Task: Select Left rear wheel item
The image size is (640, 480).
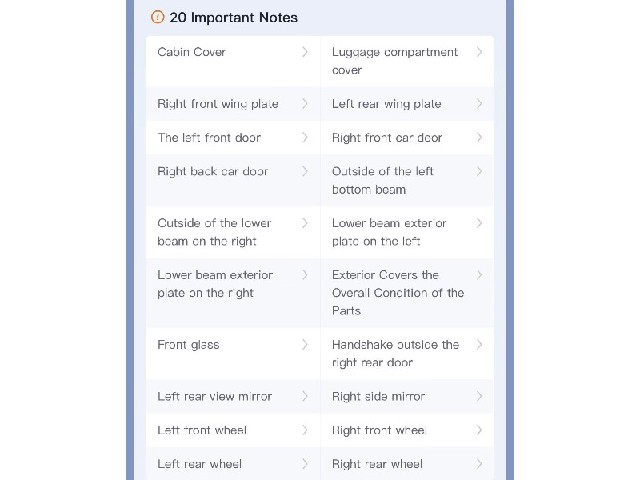Action: [233, 464]
